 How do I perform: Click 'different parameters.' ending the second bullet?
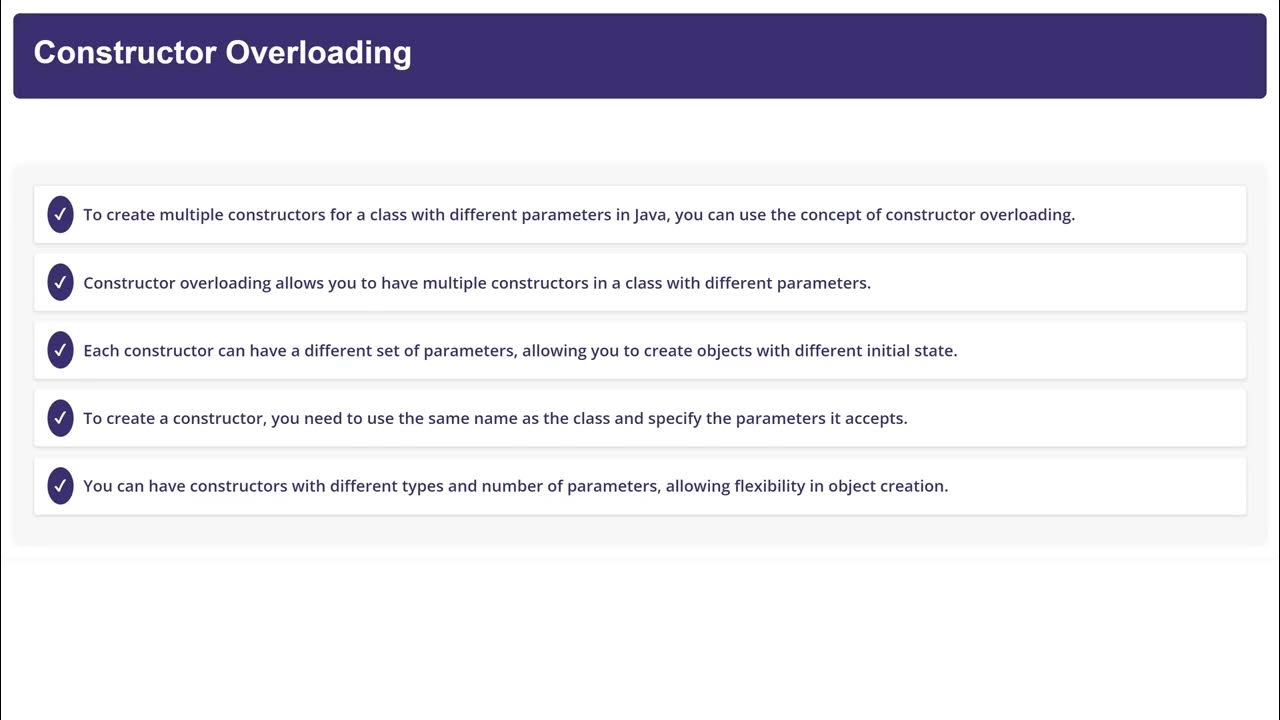(x=787, y=283)
